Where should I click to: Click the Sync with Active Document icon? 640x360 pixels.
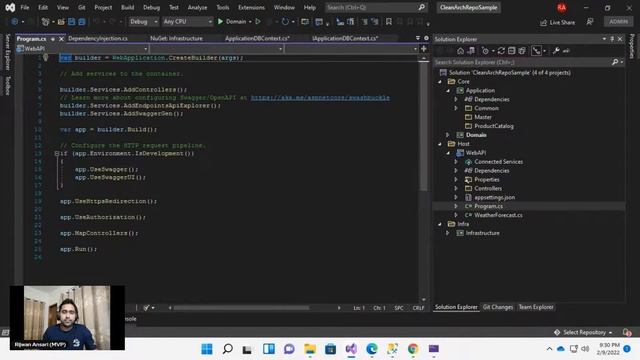coord(501,51)
